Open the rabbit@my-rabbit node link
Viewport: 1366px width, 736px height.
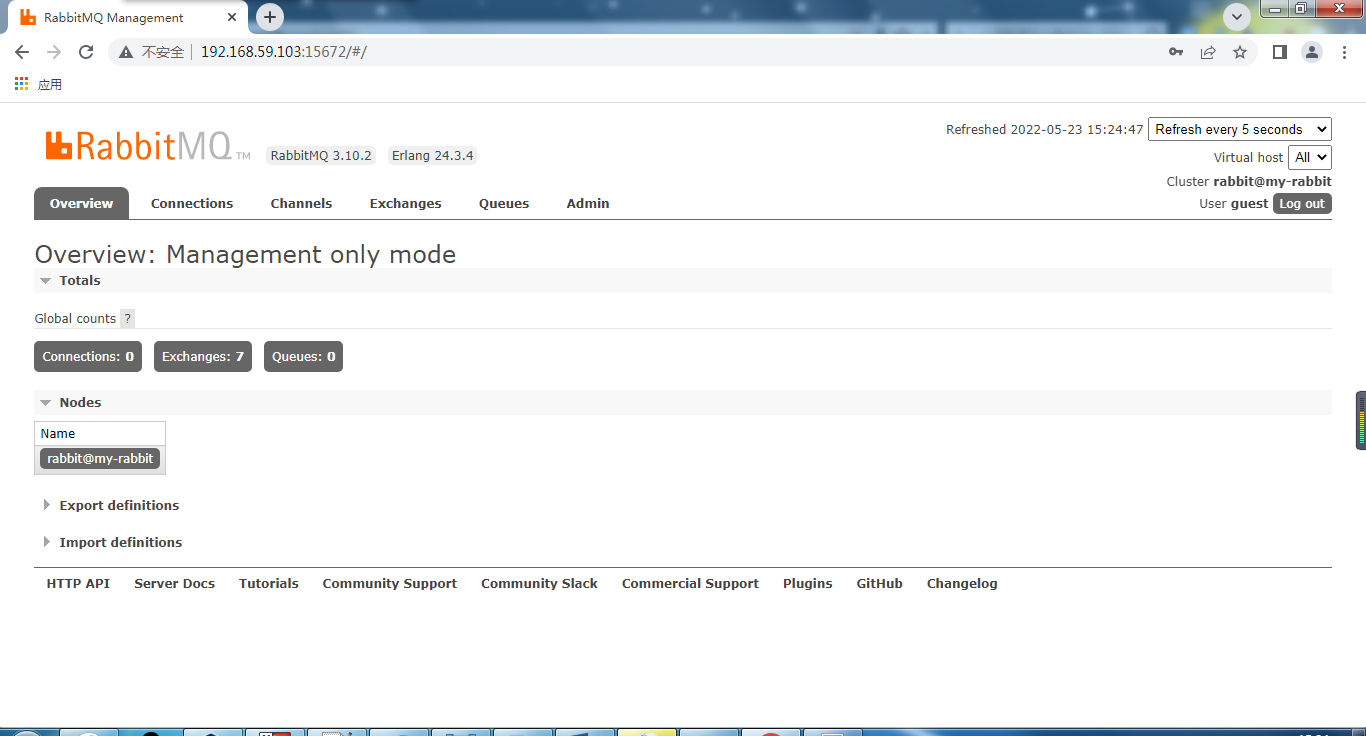coord(100,459)
